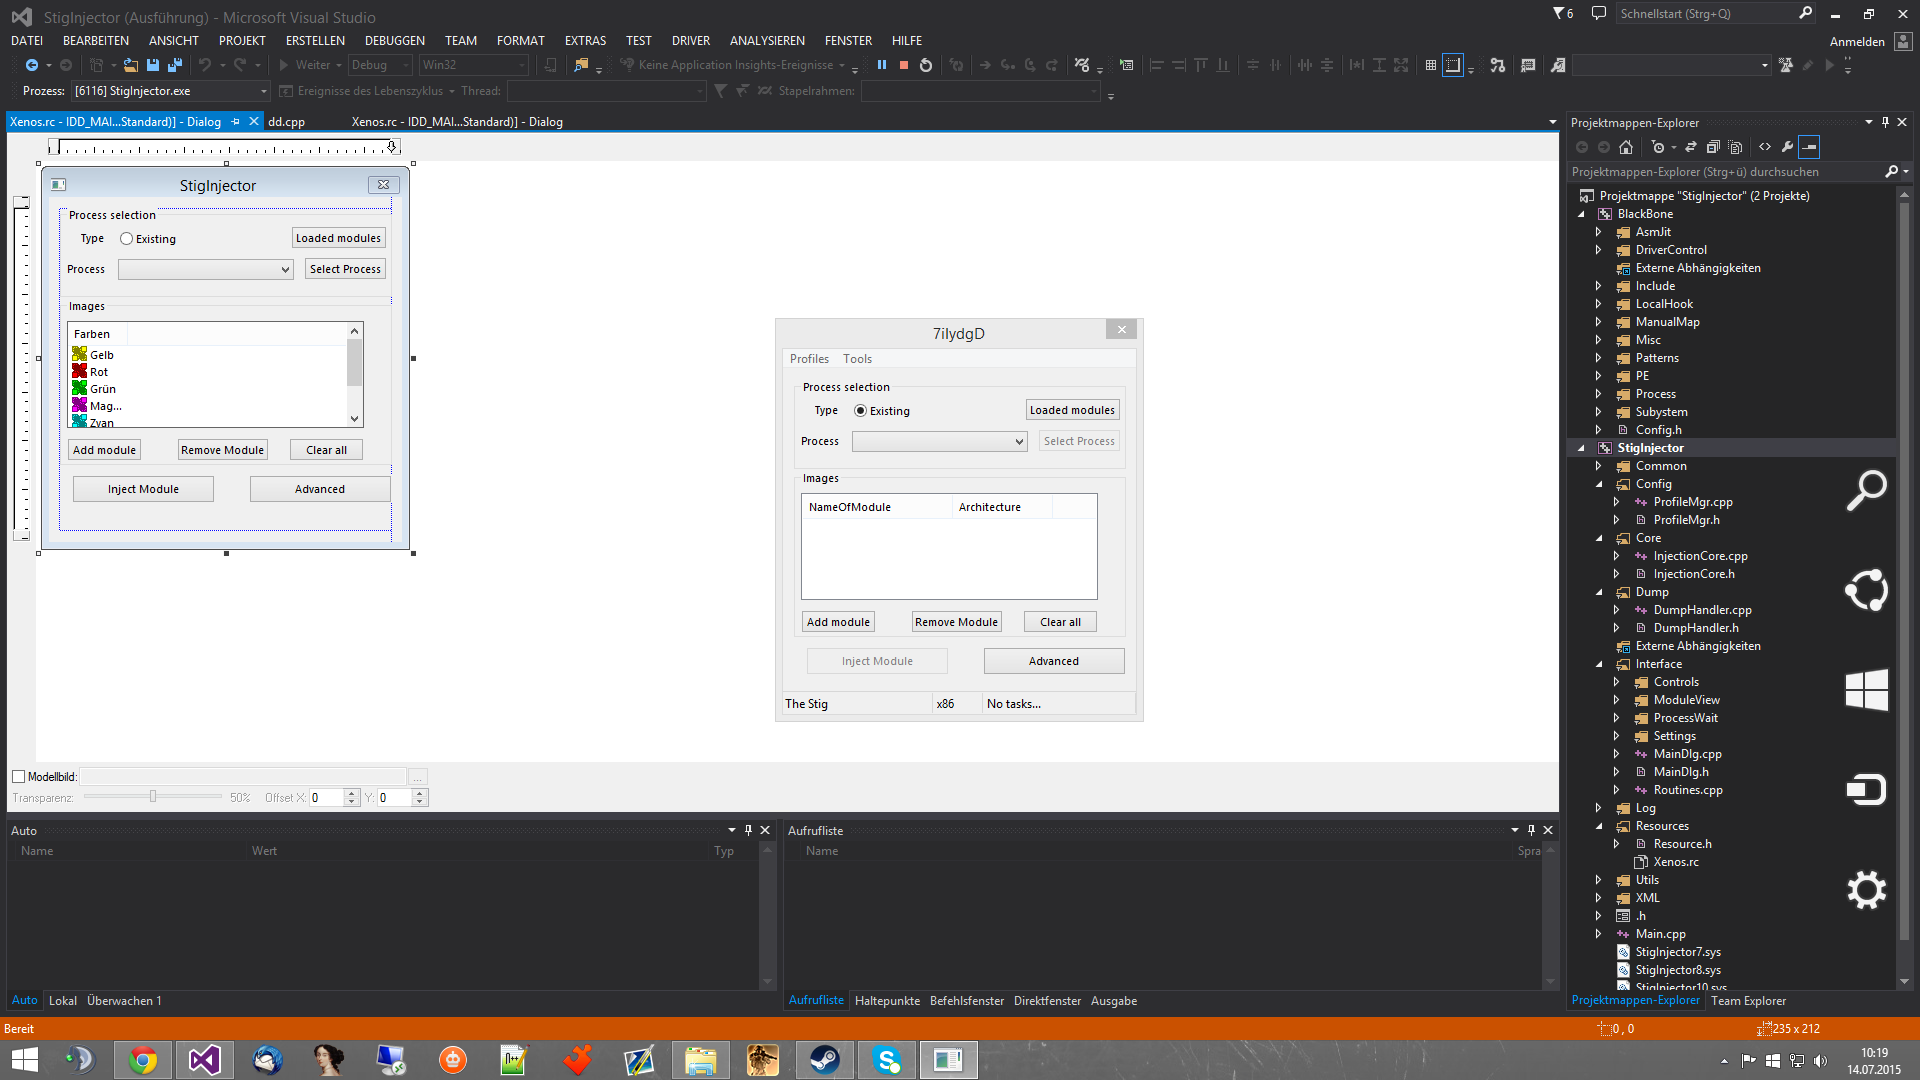Enable the Modellbild checkbox

coord(18,776)
